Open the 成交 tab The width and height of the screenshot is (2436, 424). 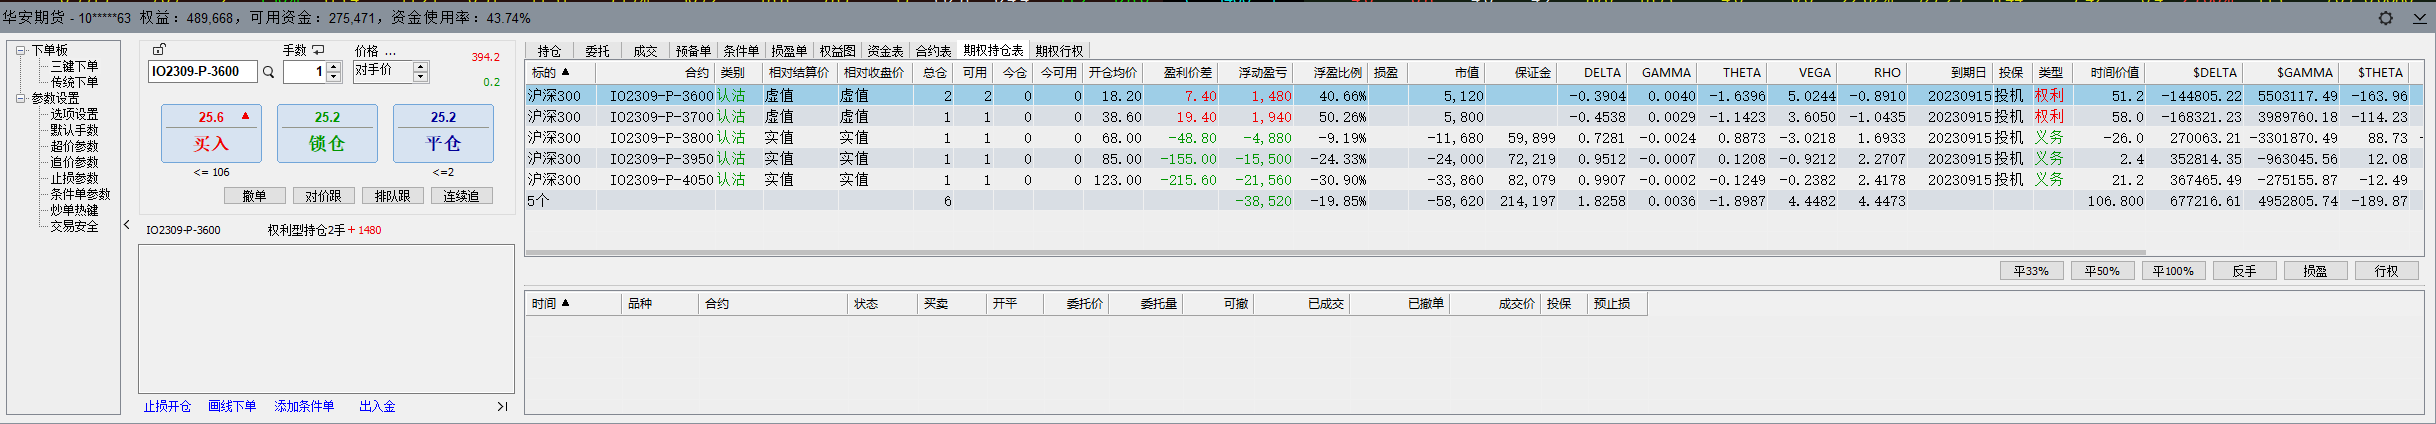click(645, 51)
